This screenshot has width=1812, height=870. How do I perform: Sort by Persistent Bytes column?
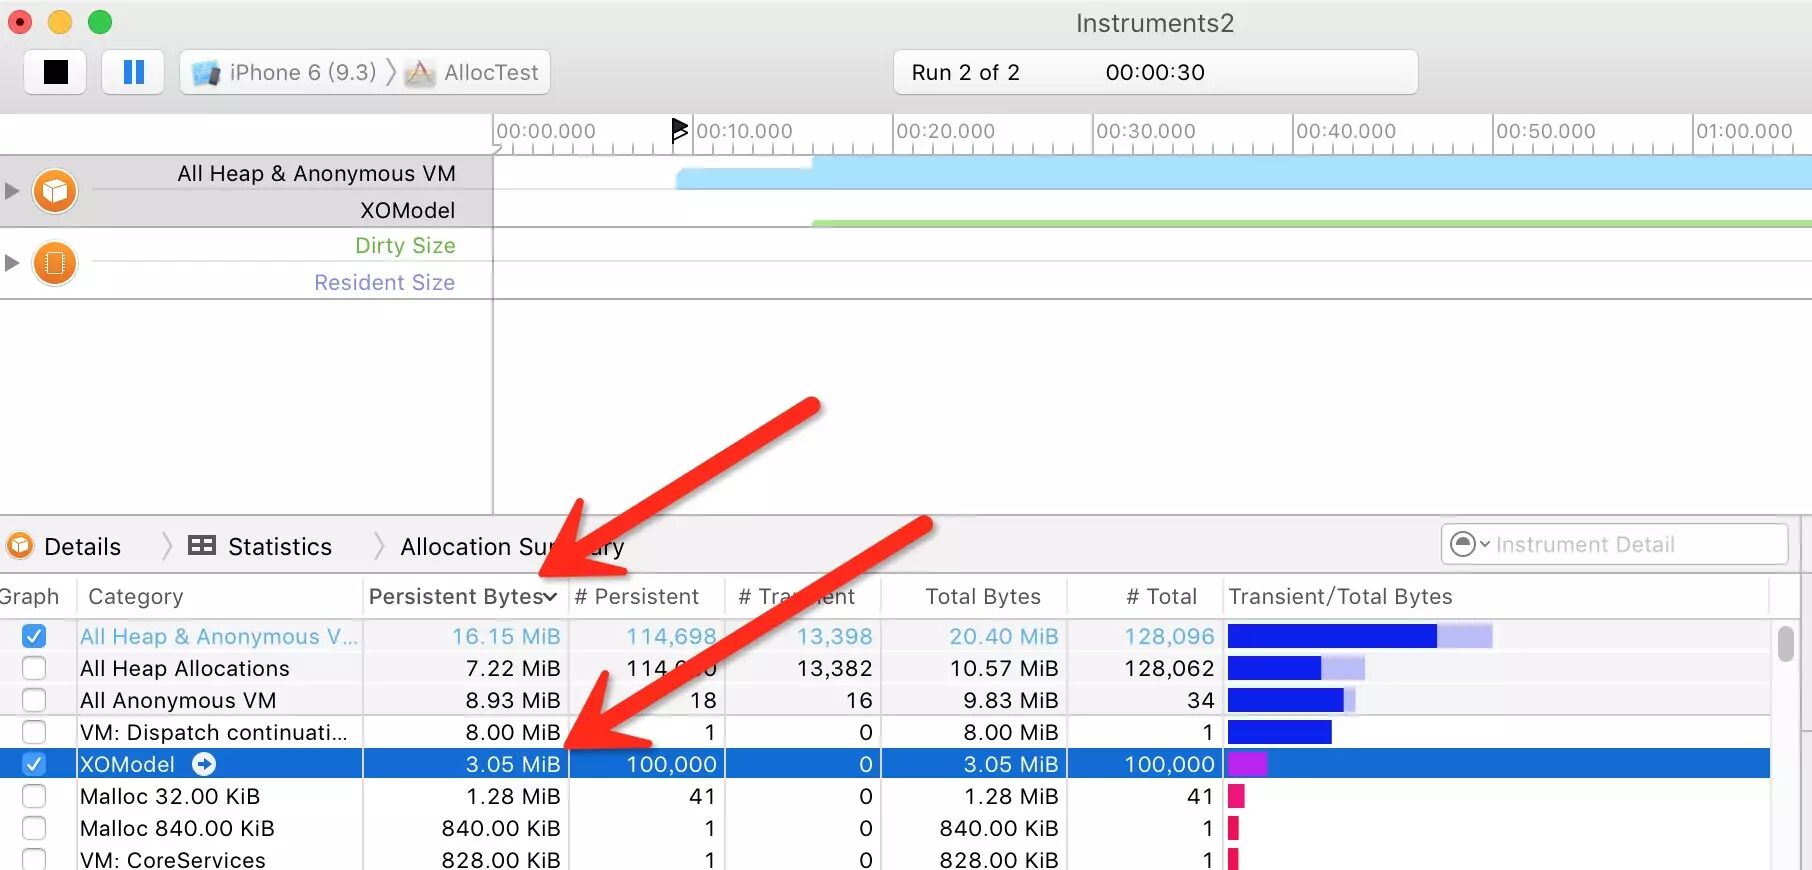click(463, 596)
